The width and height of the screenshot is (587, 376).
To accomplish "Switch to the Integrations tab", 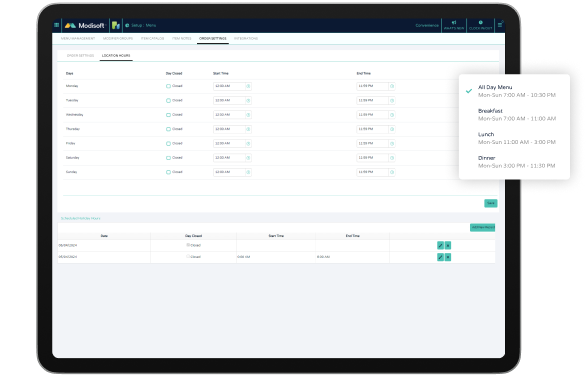I will pos(246,39).
